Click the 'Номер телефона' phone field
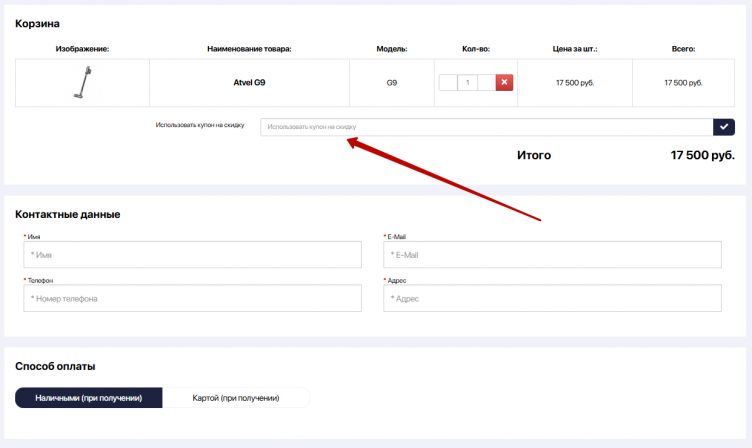Viewport: 752px width, 448px height. coord(192,298)
